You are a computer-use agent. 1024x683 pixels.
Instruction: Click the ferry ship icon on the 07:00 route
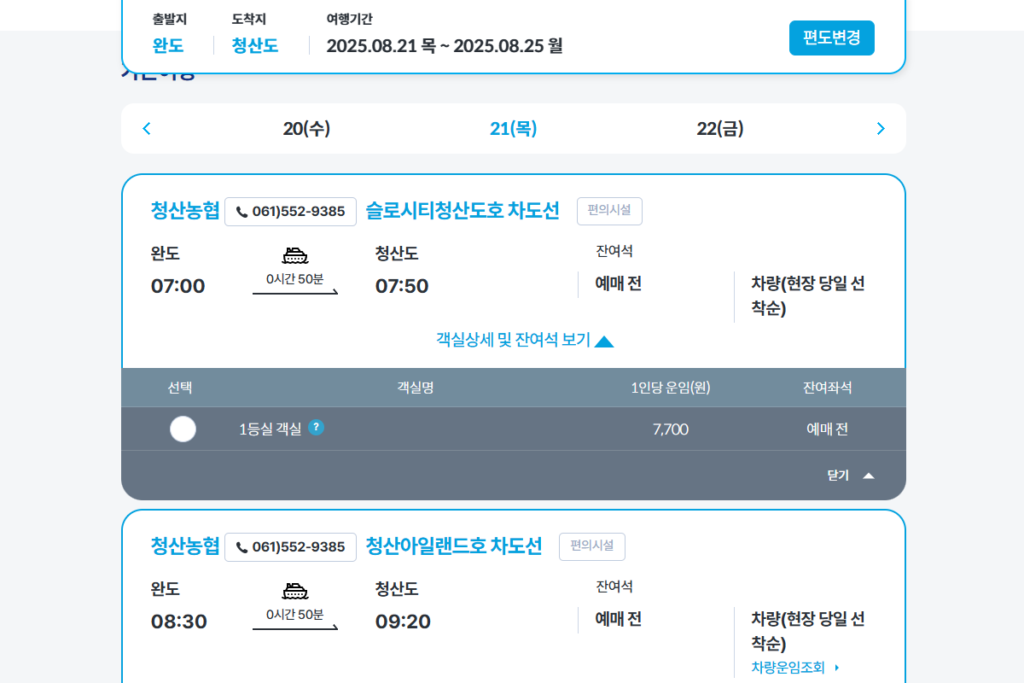pos(296,254)
